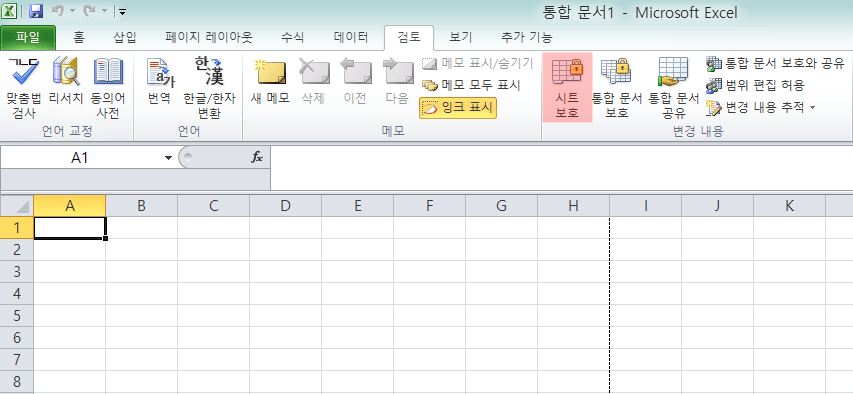Screen dimensions: 853x394
Task: Open the Name Box dropdown arrow
Action: click(169, 158)
